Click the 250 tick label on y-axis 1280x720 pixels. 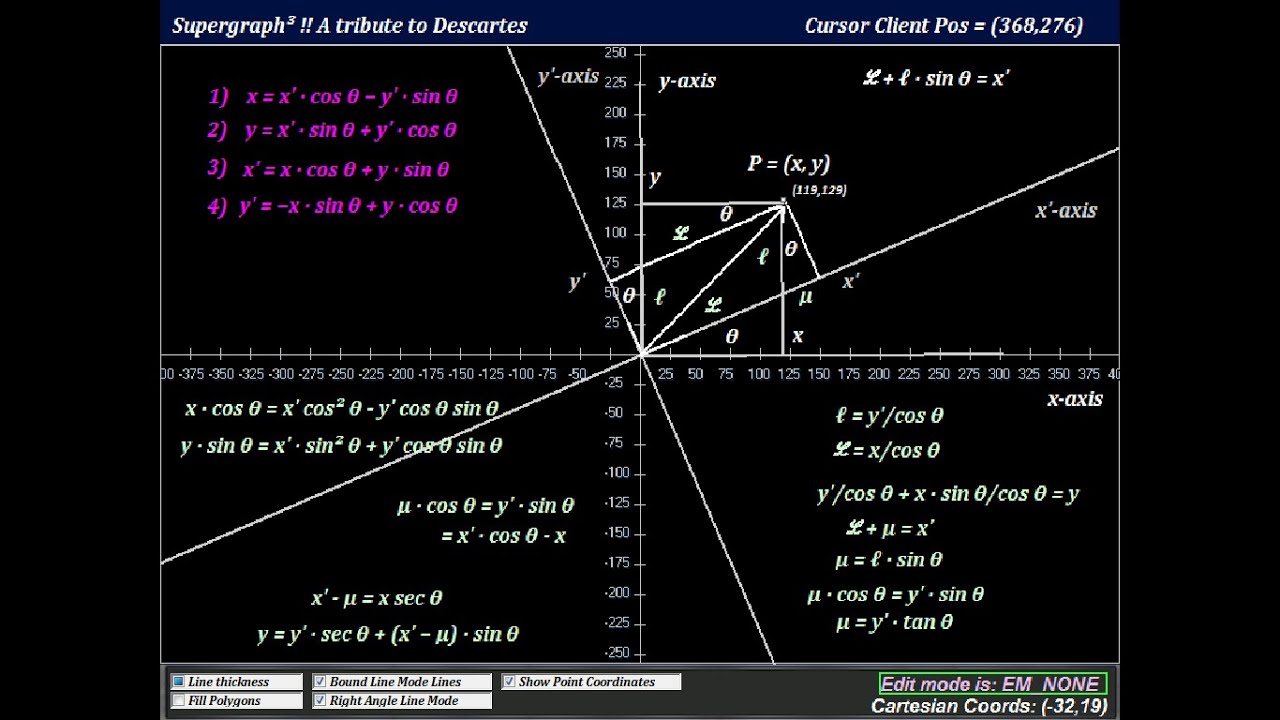[x=615, y=53]
